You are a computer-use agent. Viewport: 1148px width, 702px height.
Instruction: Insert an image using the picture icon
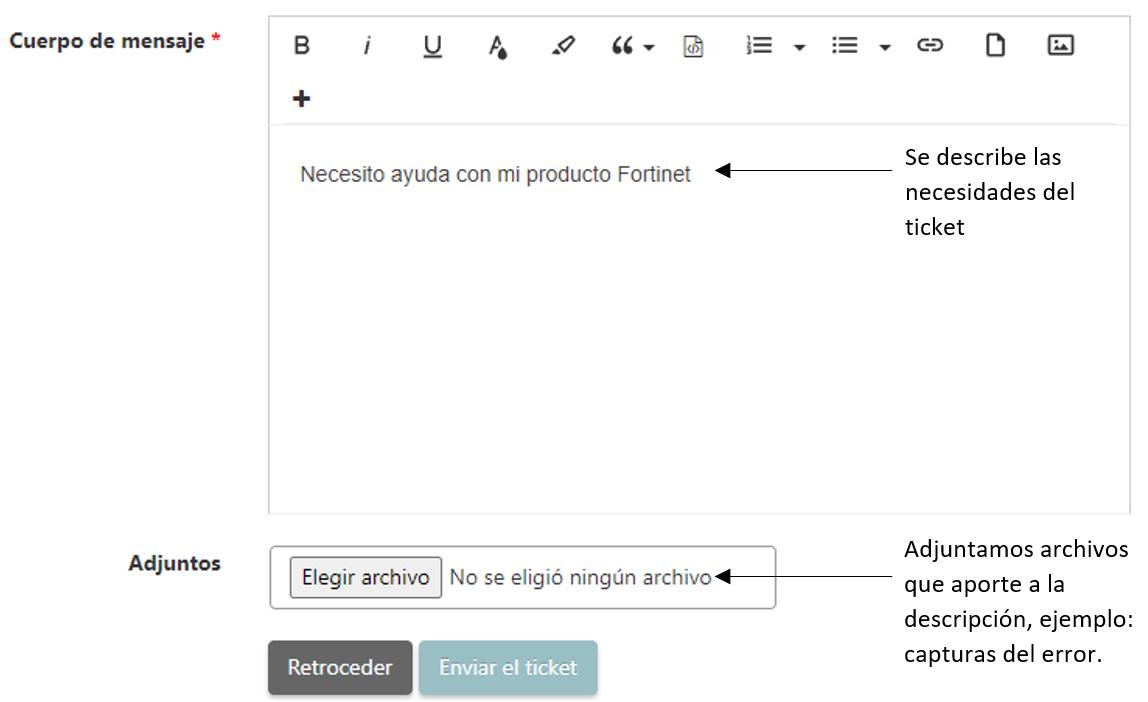(1060, 46)
